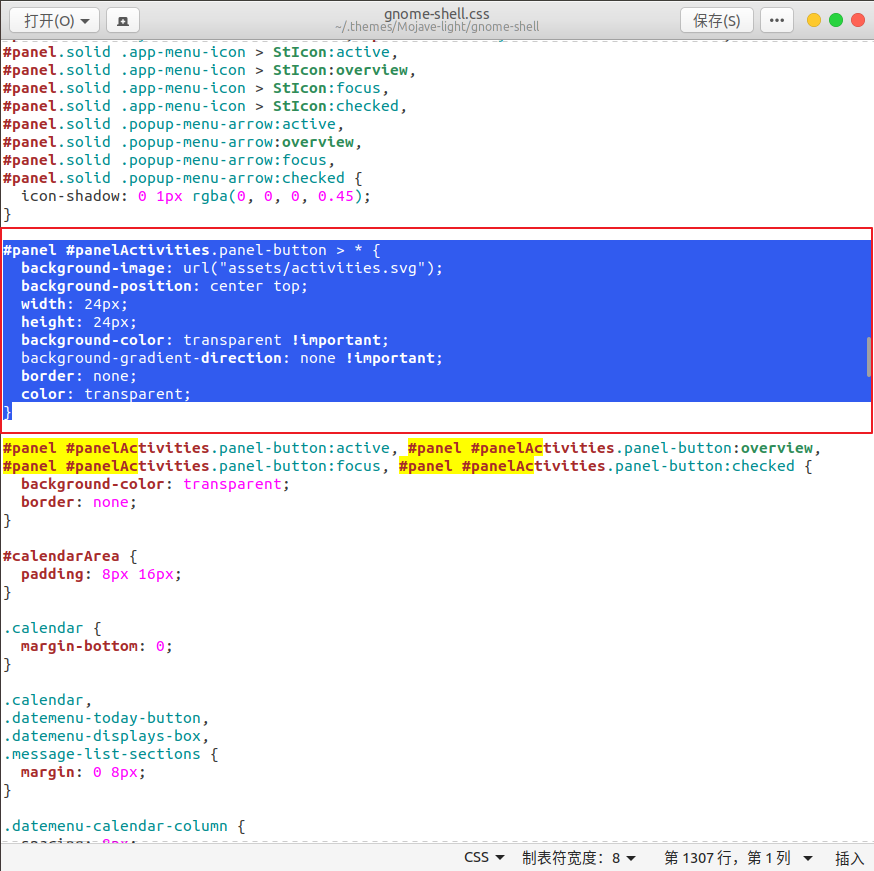Place cursor on .datemenu-today-button line
The image size is (874, 871).
pyautogui.click(x=106, y=718)
